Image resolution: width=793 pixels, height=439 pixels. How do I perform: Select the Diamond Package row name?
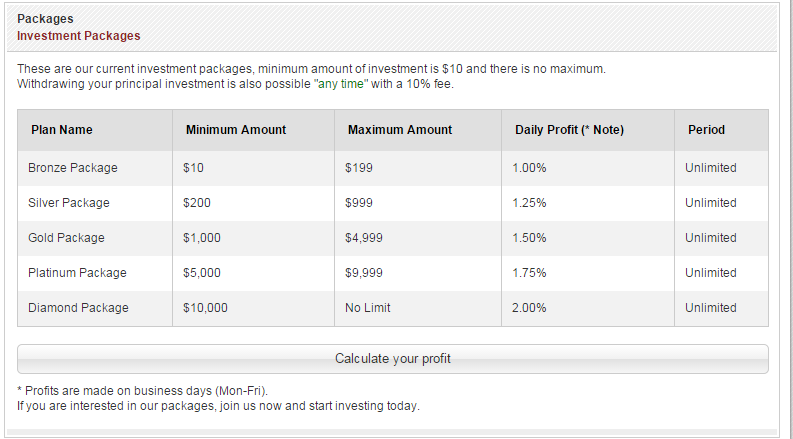[78, 308]
